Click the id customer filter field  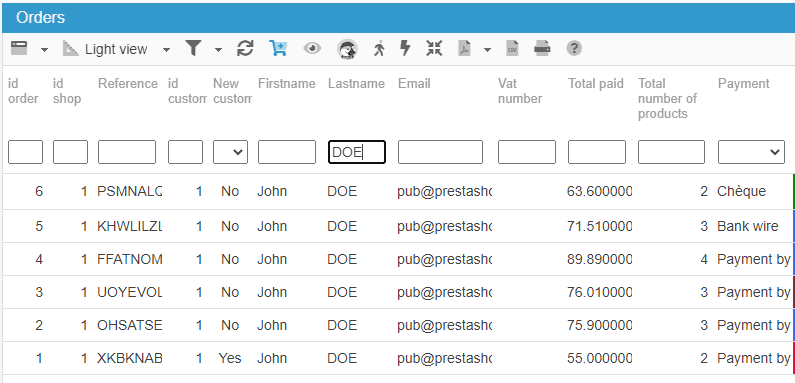186,152
